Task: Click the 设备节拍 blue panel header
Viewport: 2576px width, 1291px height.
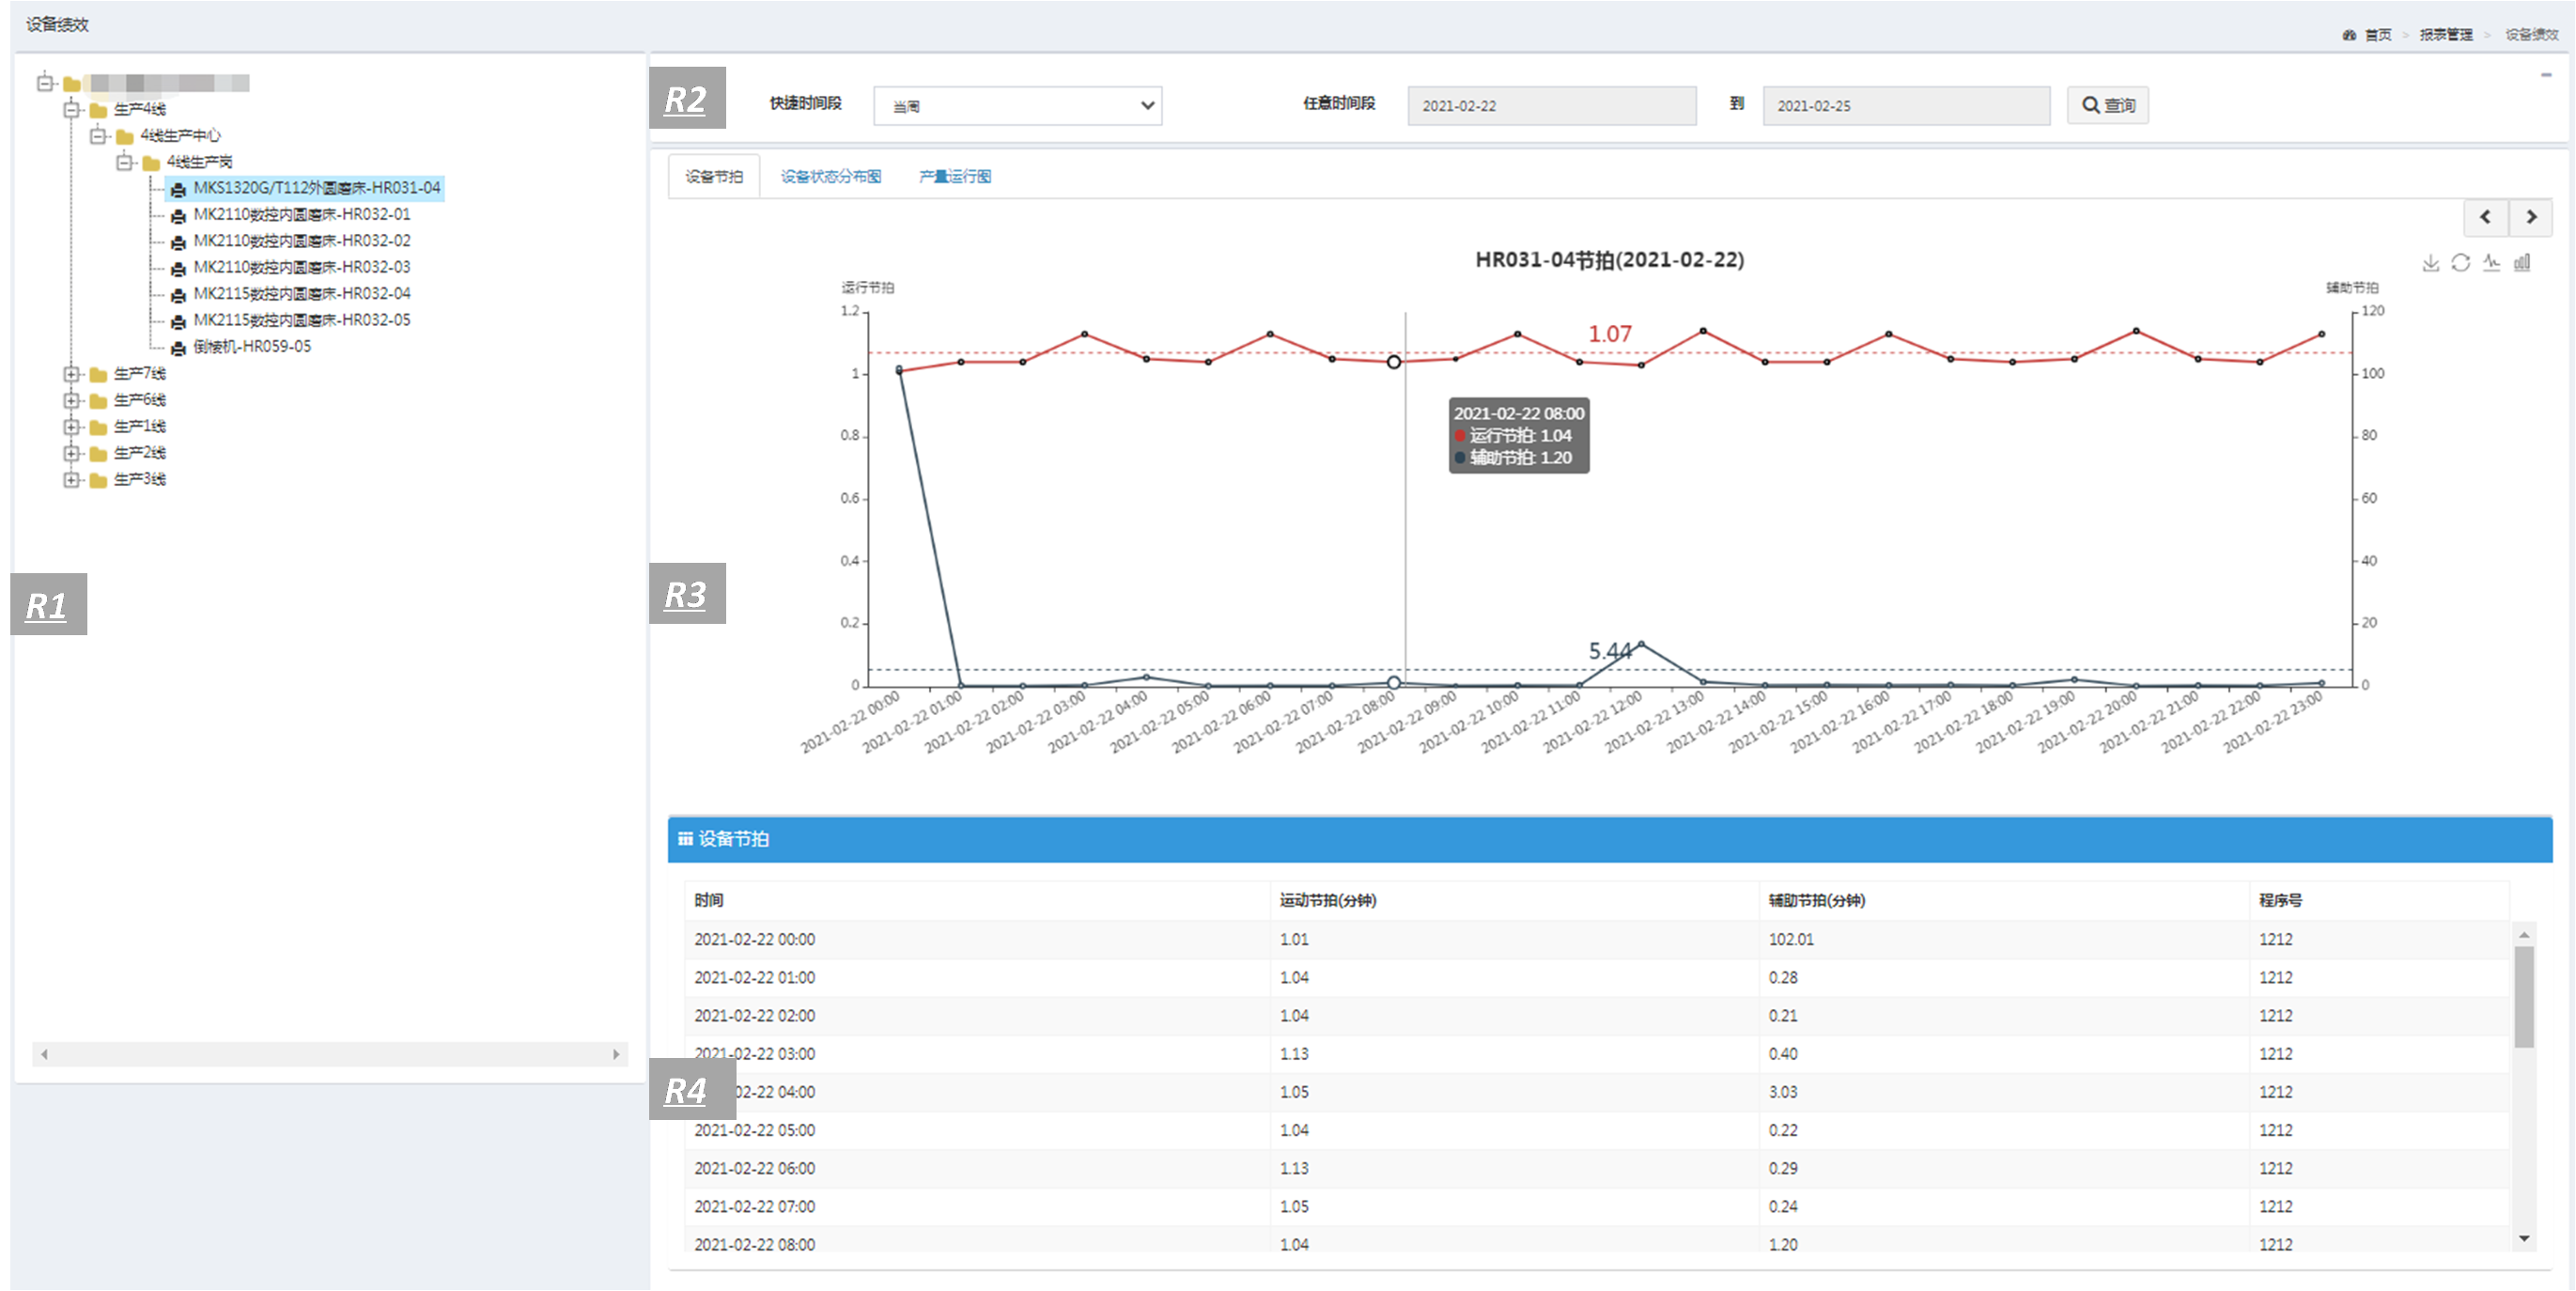Action: 1609,839
